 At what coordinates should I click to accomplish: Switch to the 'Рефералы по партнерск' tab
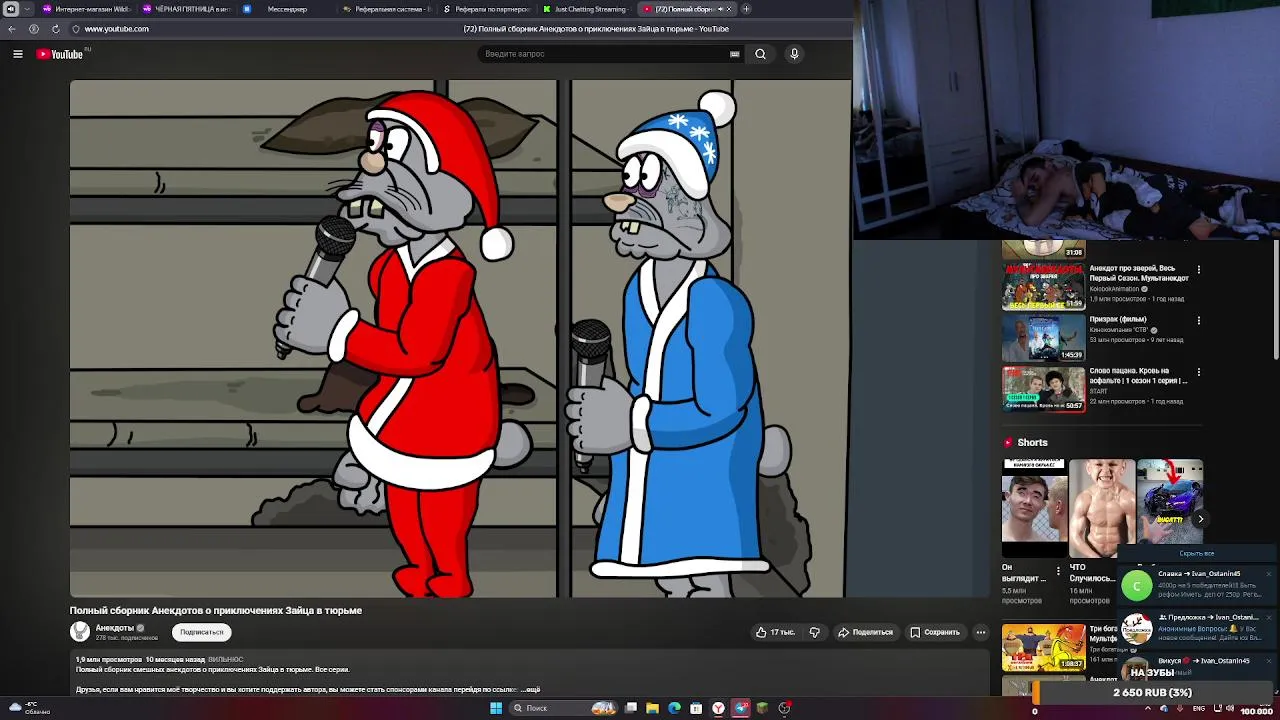(487, 9)
